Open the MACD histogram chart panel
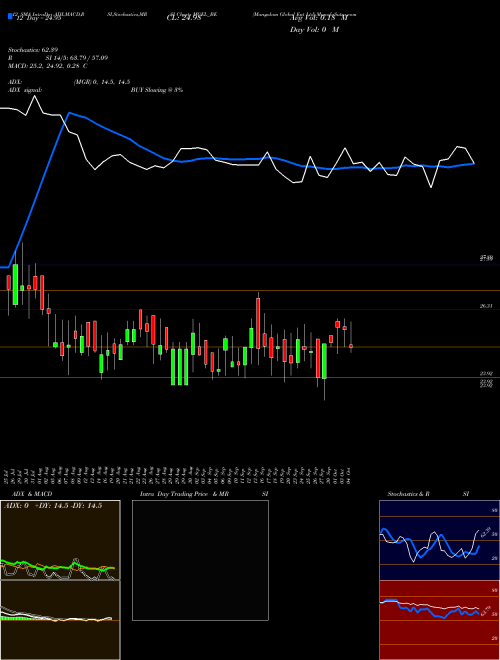 [60, 620]
